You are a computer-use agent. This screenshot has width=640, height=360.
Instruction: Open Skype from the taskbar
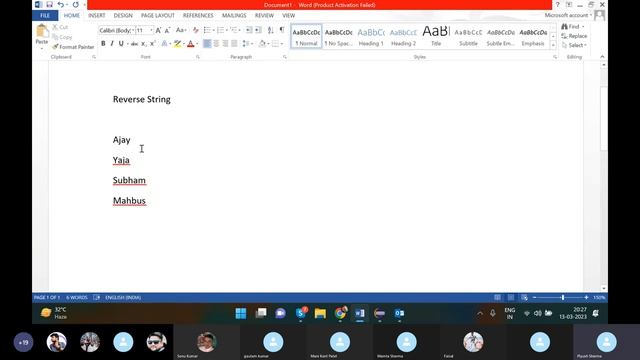[301, 313]
